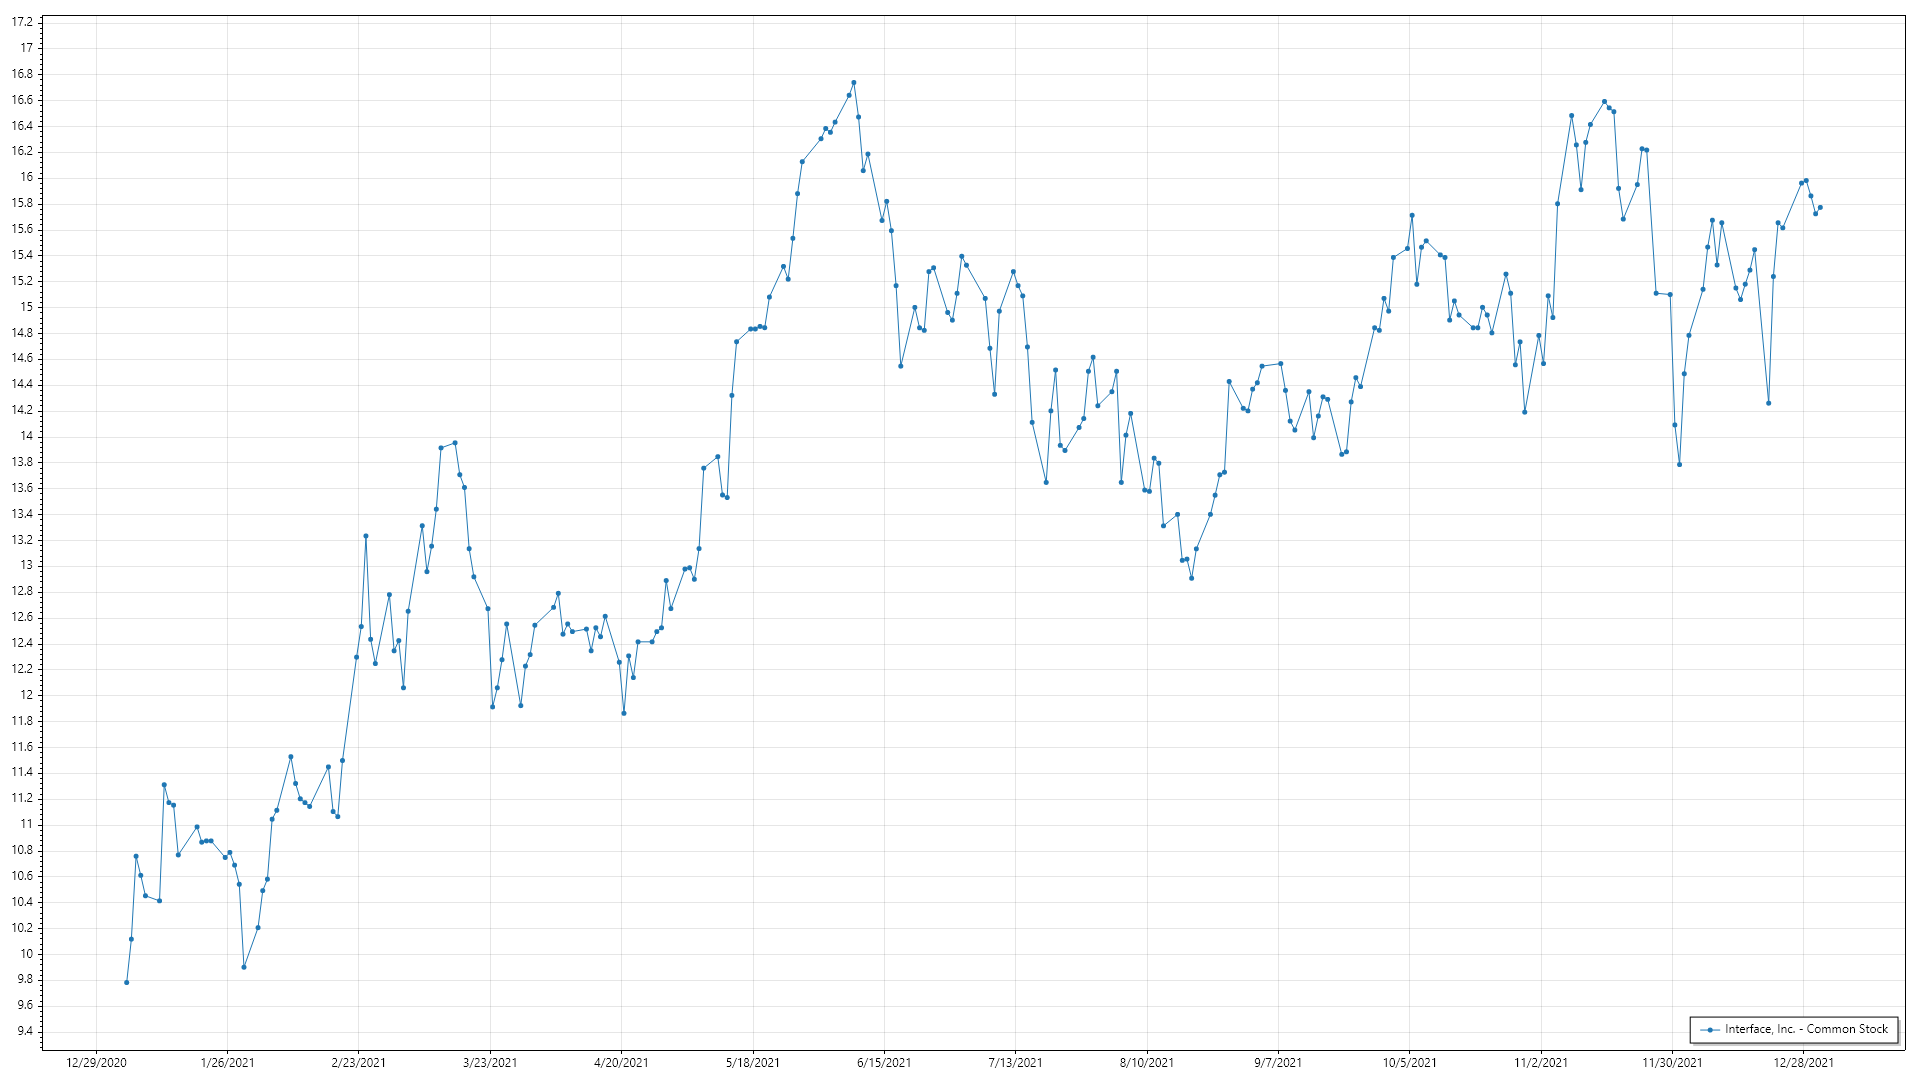
Task: Click the 17.2 y-axis value label
Action: [x=22, y=22]
